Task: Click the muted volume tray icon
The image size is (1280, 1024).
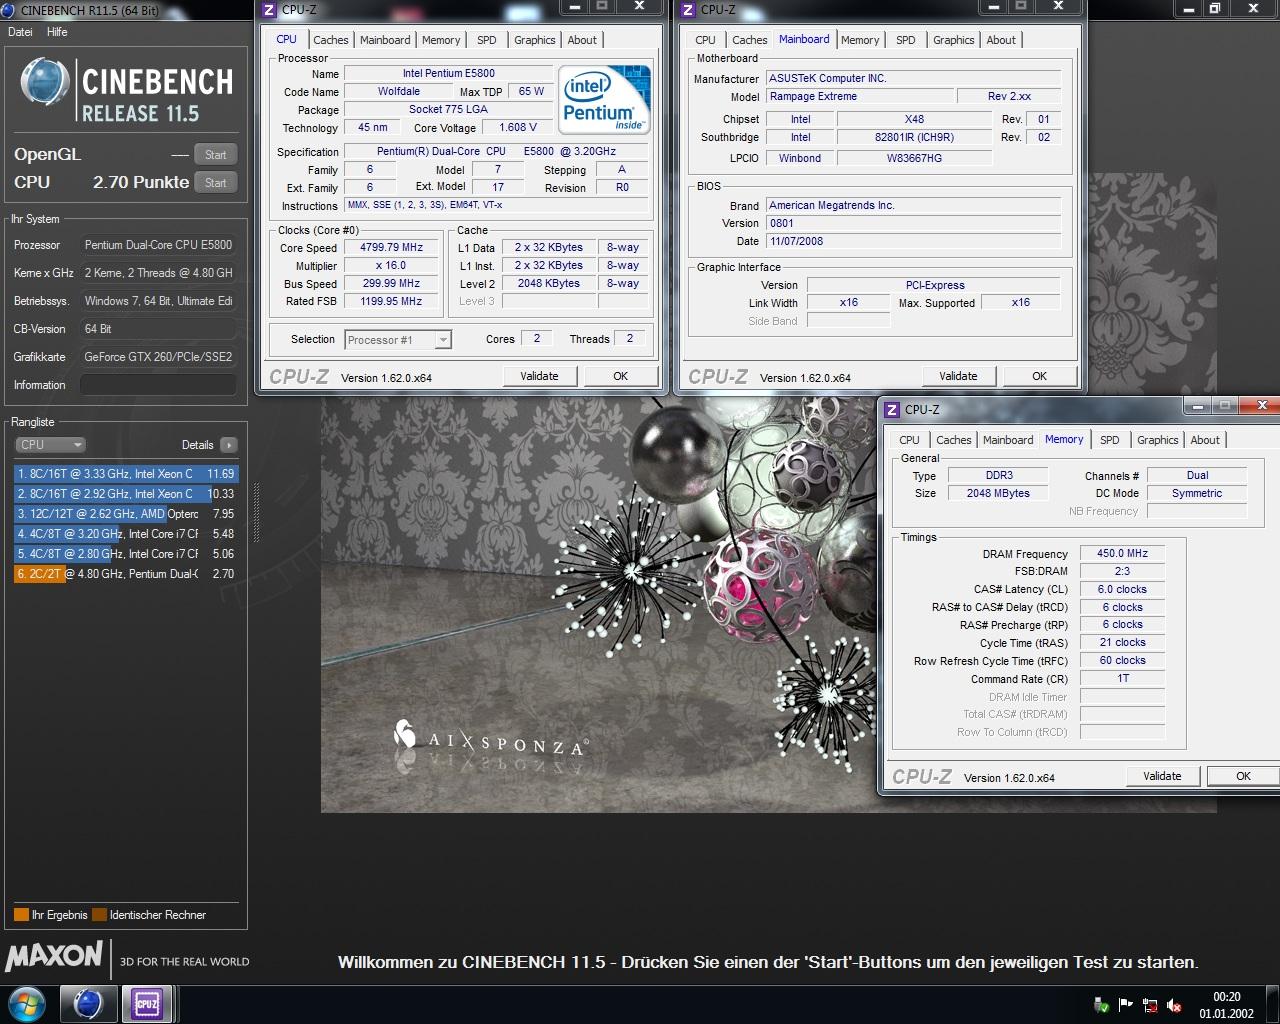Action: pos(1174,1005)
